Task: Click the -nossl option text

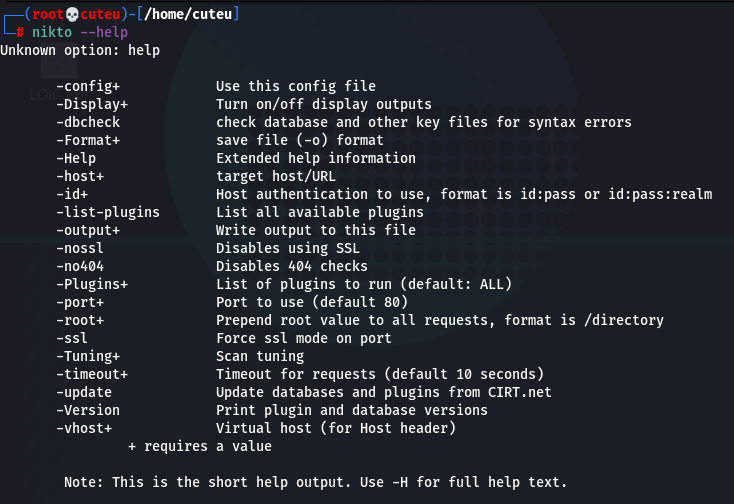Action: (80, 248)
